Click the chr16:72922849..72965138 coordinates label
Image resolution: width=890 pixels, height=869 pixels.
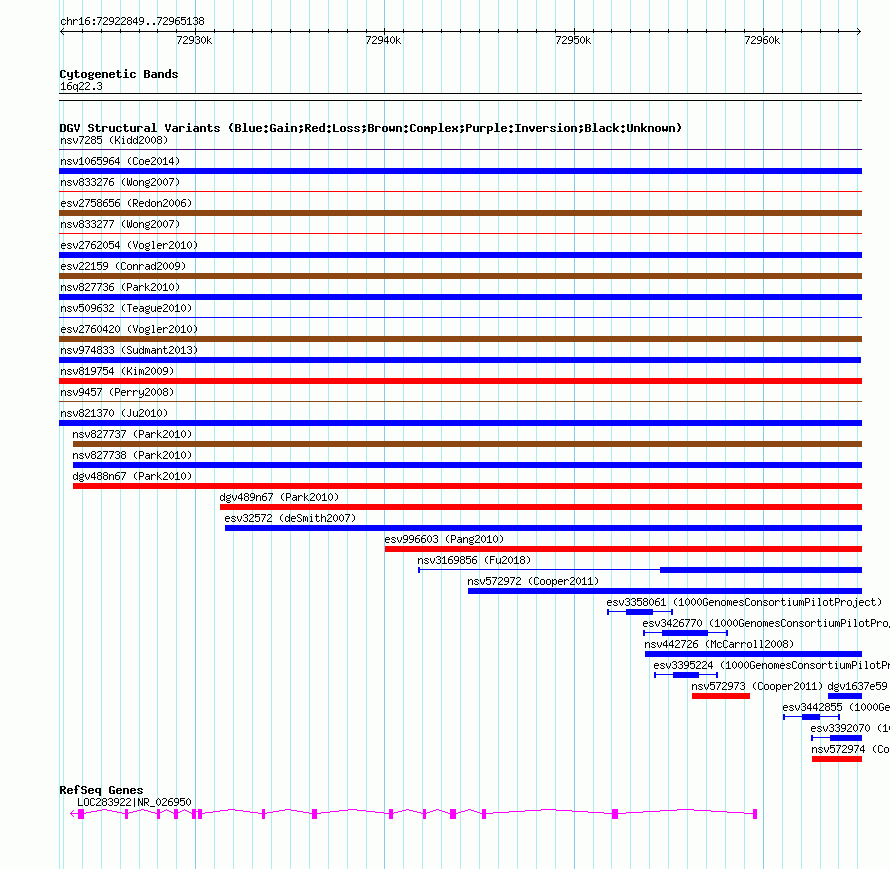tap(132, 22)
